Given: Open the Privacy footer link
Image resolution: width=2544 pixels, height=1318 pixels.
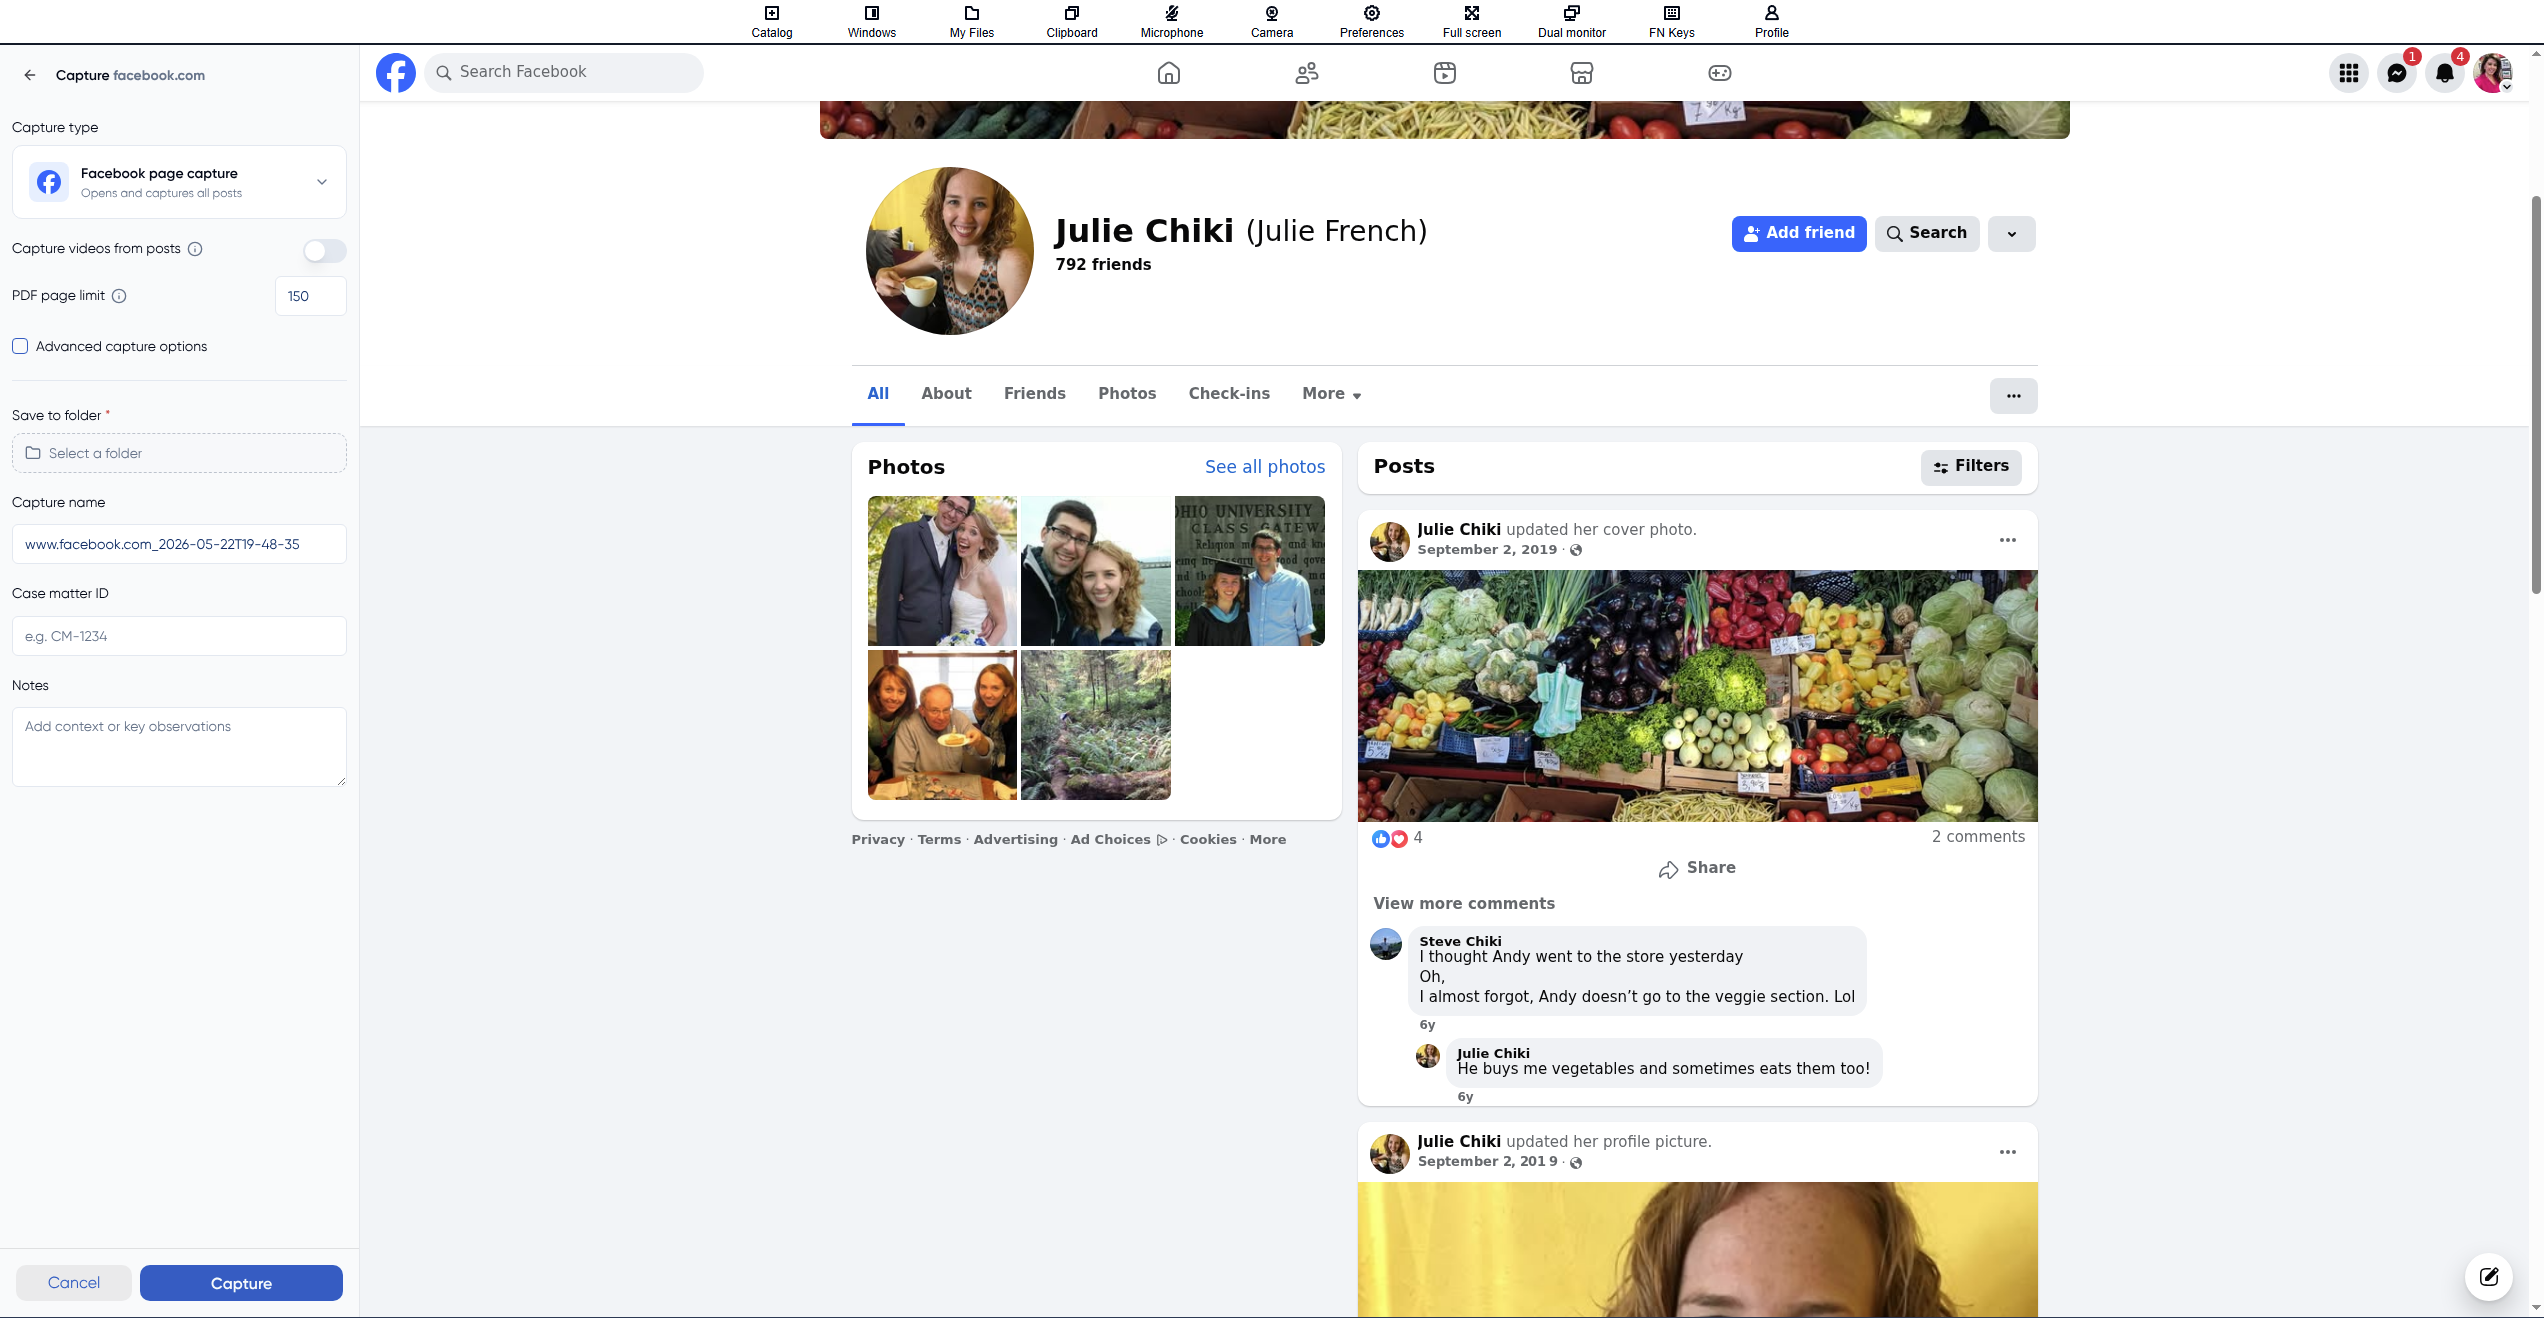Looking at the screenshot, I should click(x=878, y=840).
